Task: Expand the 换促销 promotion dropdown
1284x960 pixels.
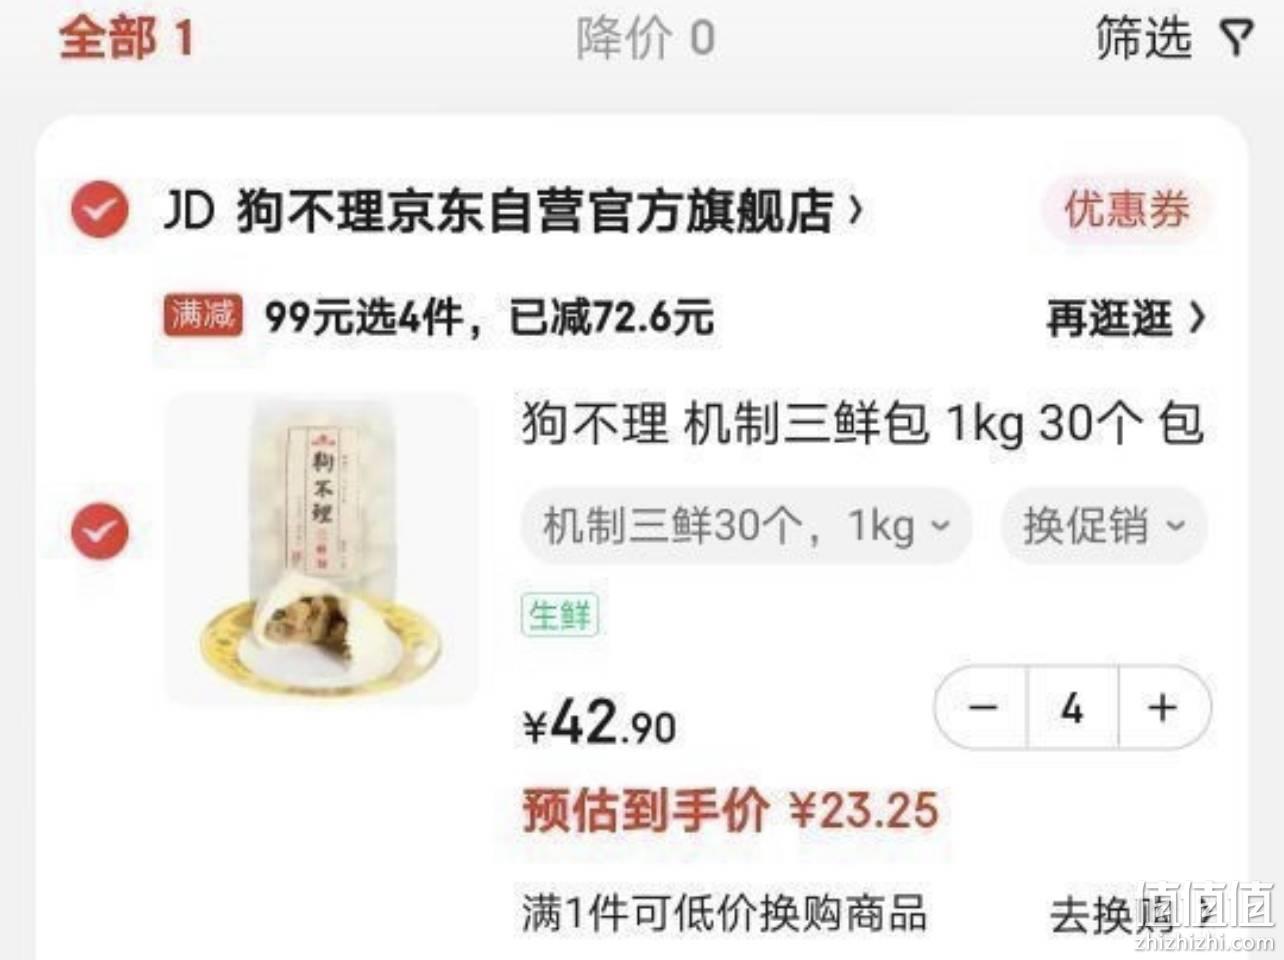Action: (x=1104, y=525)
